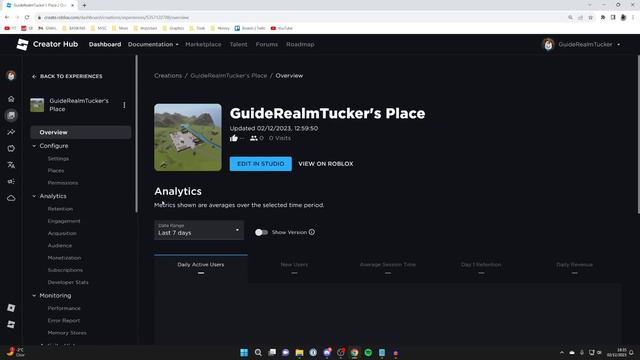Viewport: 640px width, 360px height.
Task: Open three-dot menu beside GuideRealmTucker's Place
Action: point(124,105)
